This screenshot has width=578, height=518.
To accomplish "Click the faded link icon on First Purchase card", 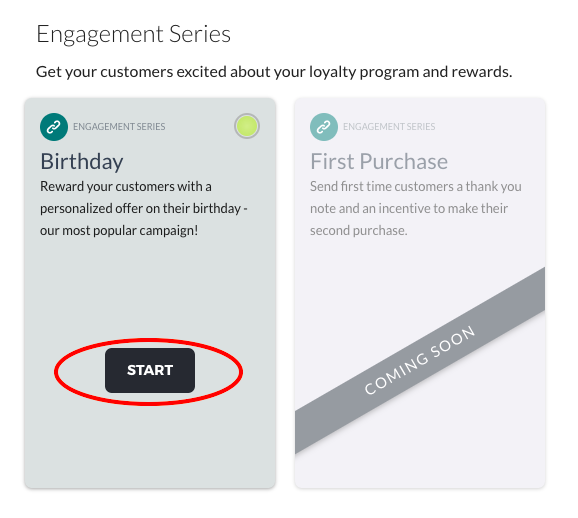I will (x=324, y=127).
